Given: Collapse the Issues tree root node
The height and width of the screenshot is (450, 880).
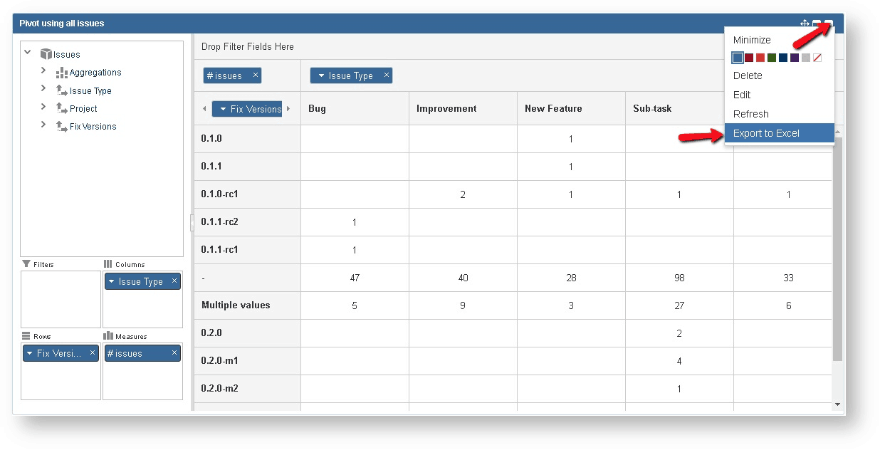Looking at the screenshot, I should pyautogui.click(x=27, y=53).
